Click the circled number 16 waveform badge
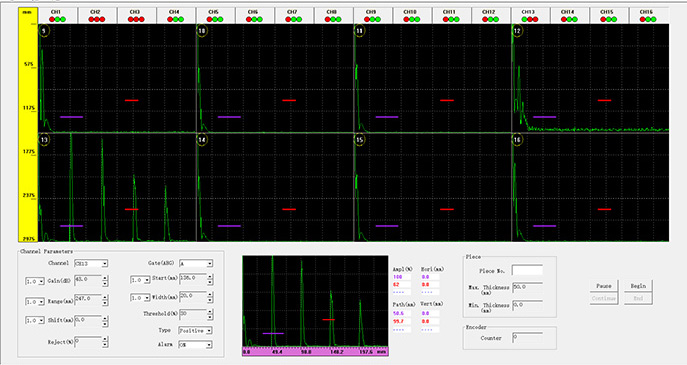This screenshot has width=687, height=365. tap(517, 140)
